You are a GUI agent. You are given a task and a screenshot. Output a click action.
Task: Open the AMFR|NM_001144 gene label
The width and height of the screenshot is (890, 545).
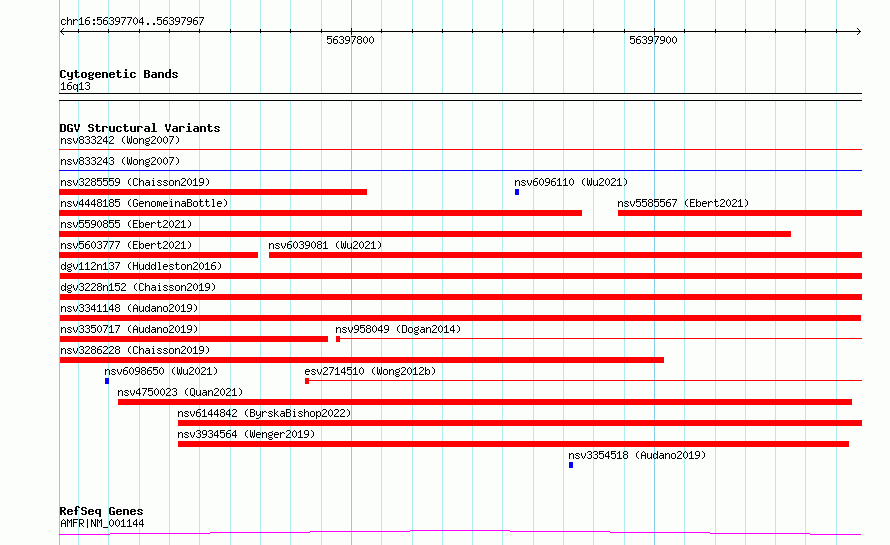tap(102, 523)
